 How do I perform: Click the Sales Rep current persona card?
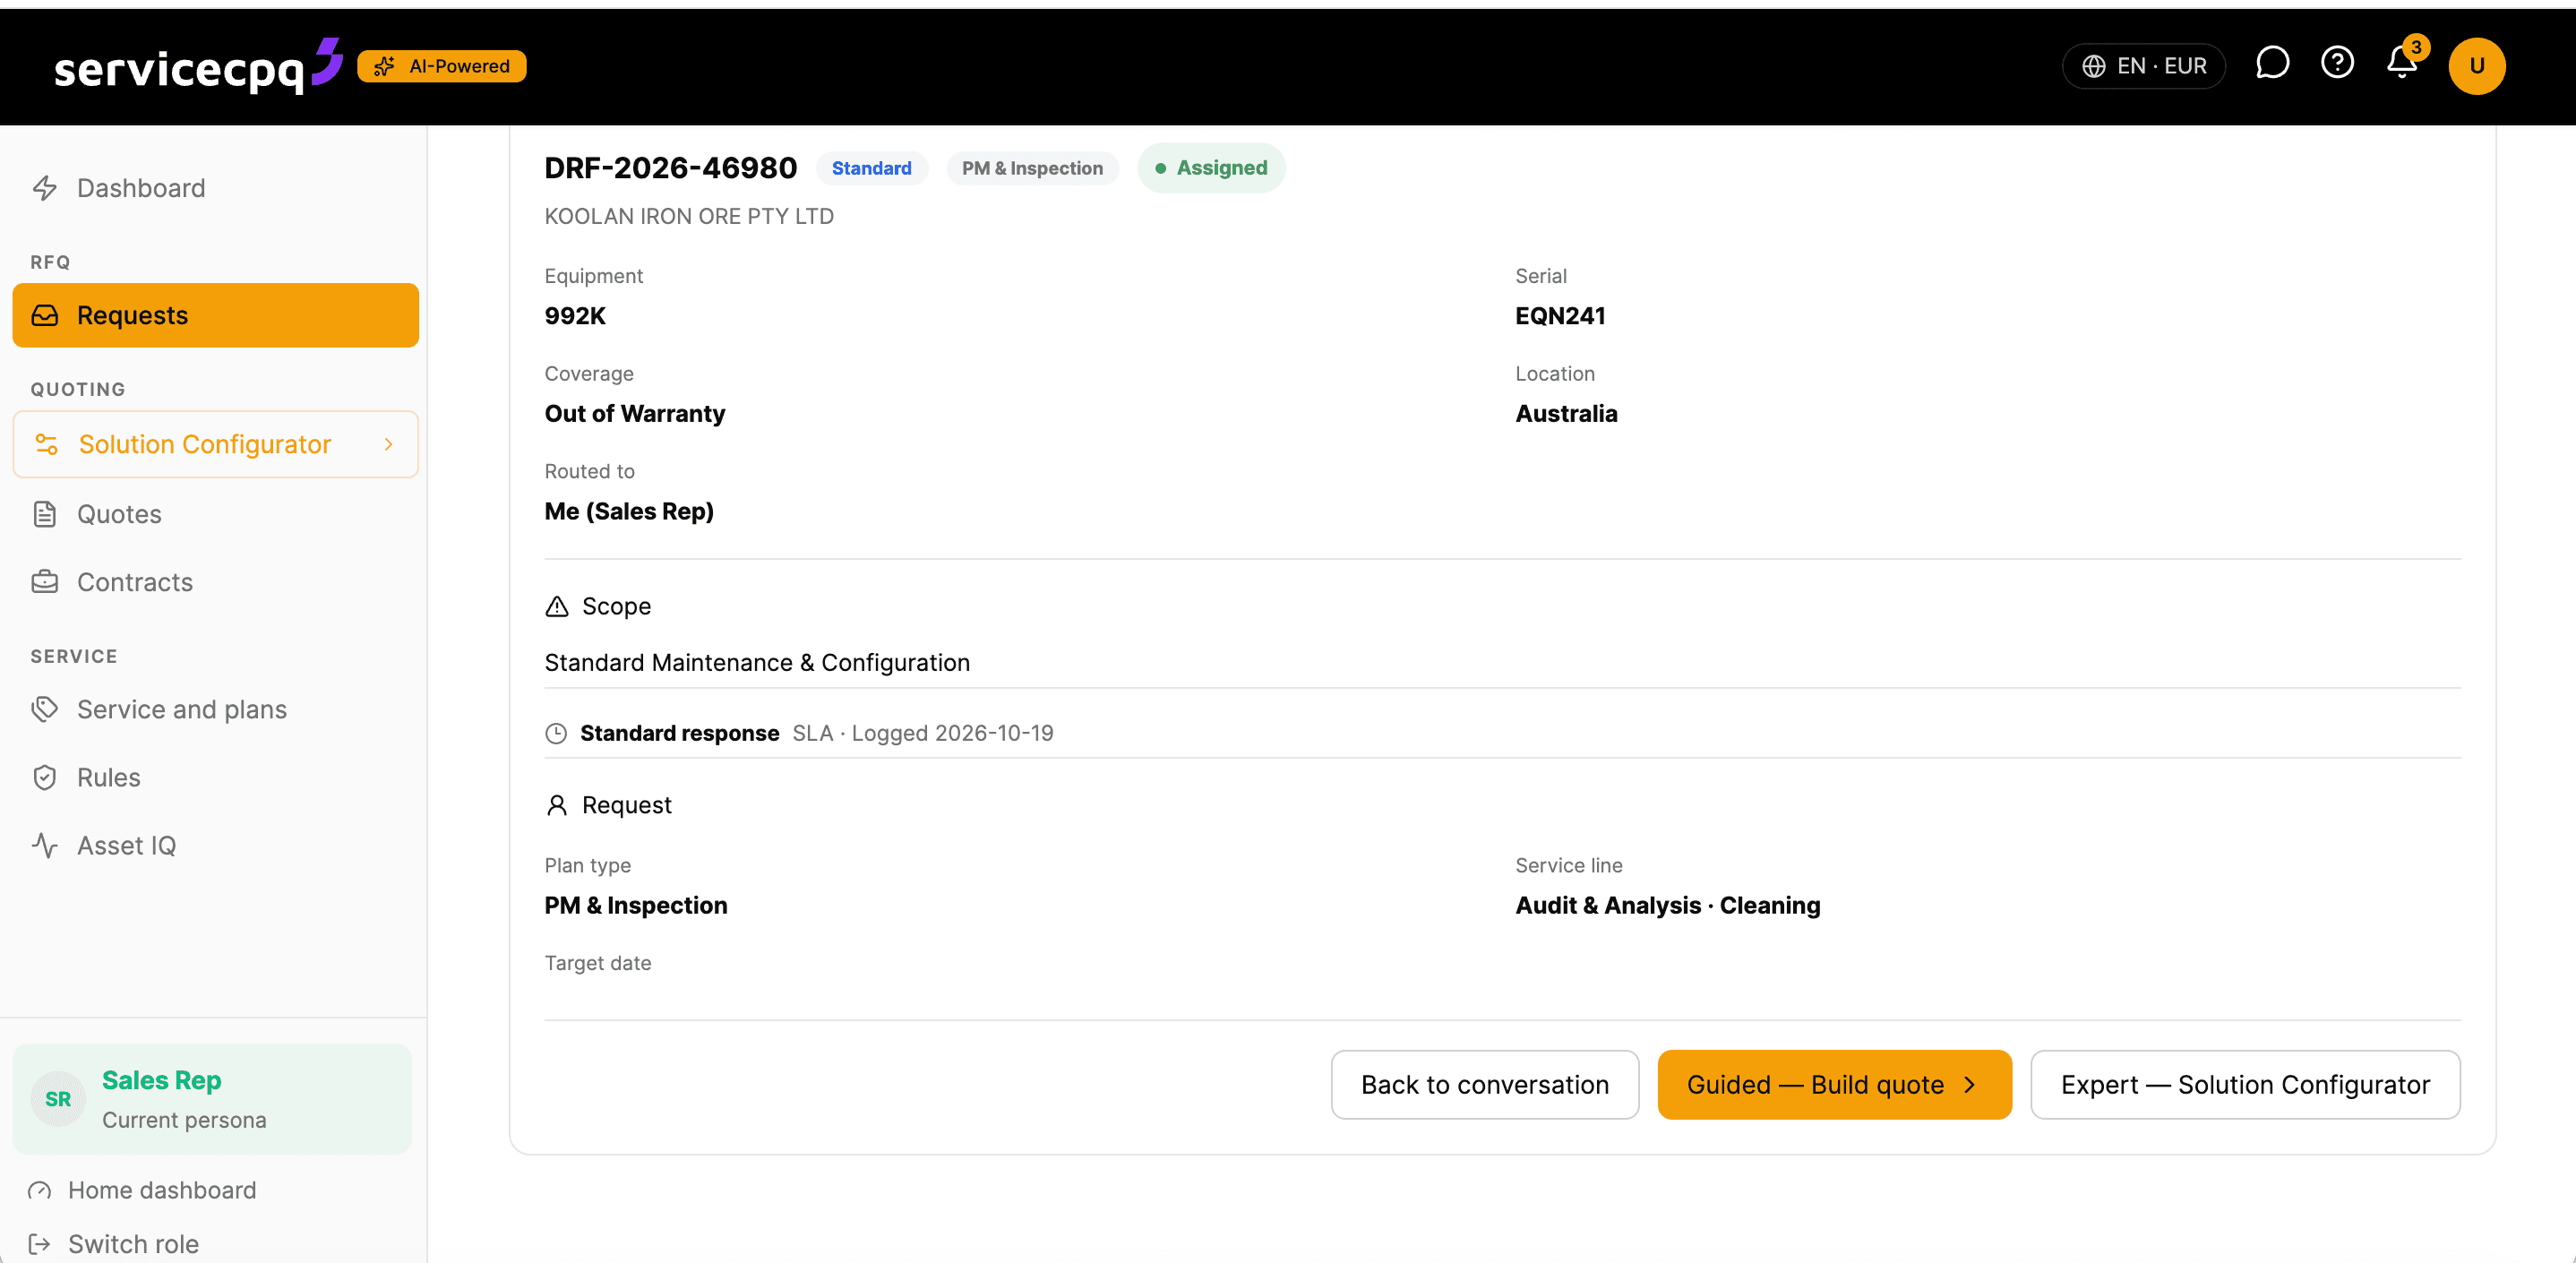(212, 1099)
